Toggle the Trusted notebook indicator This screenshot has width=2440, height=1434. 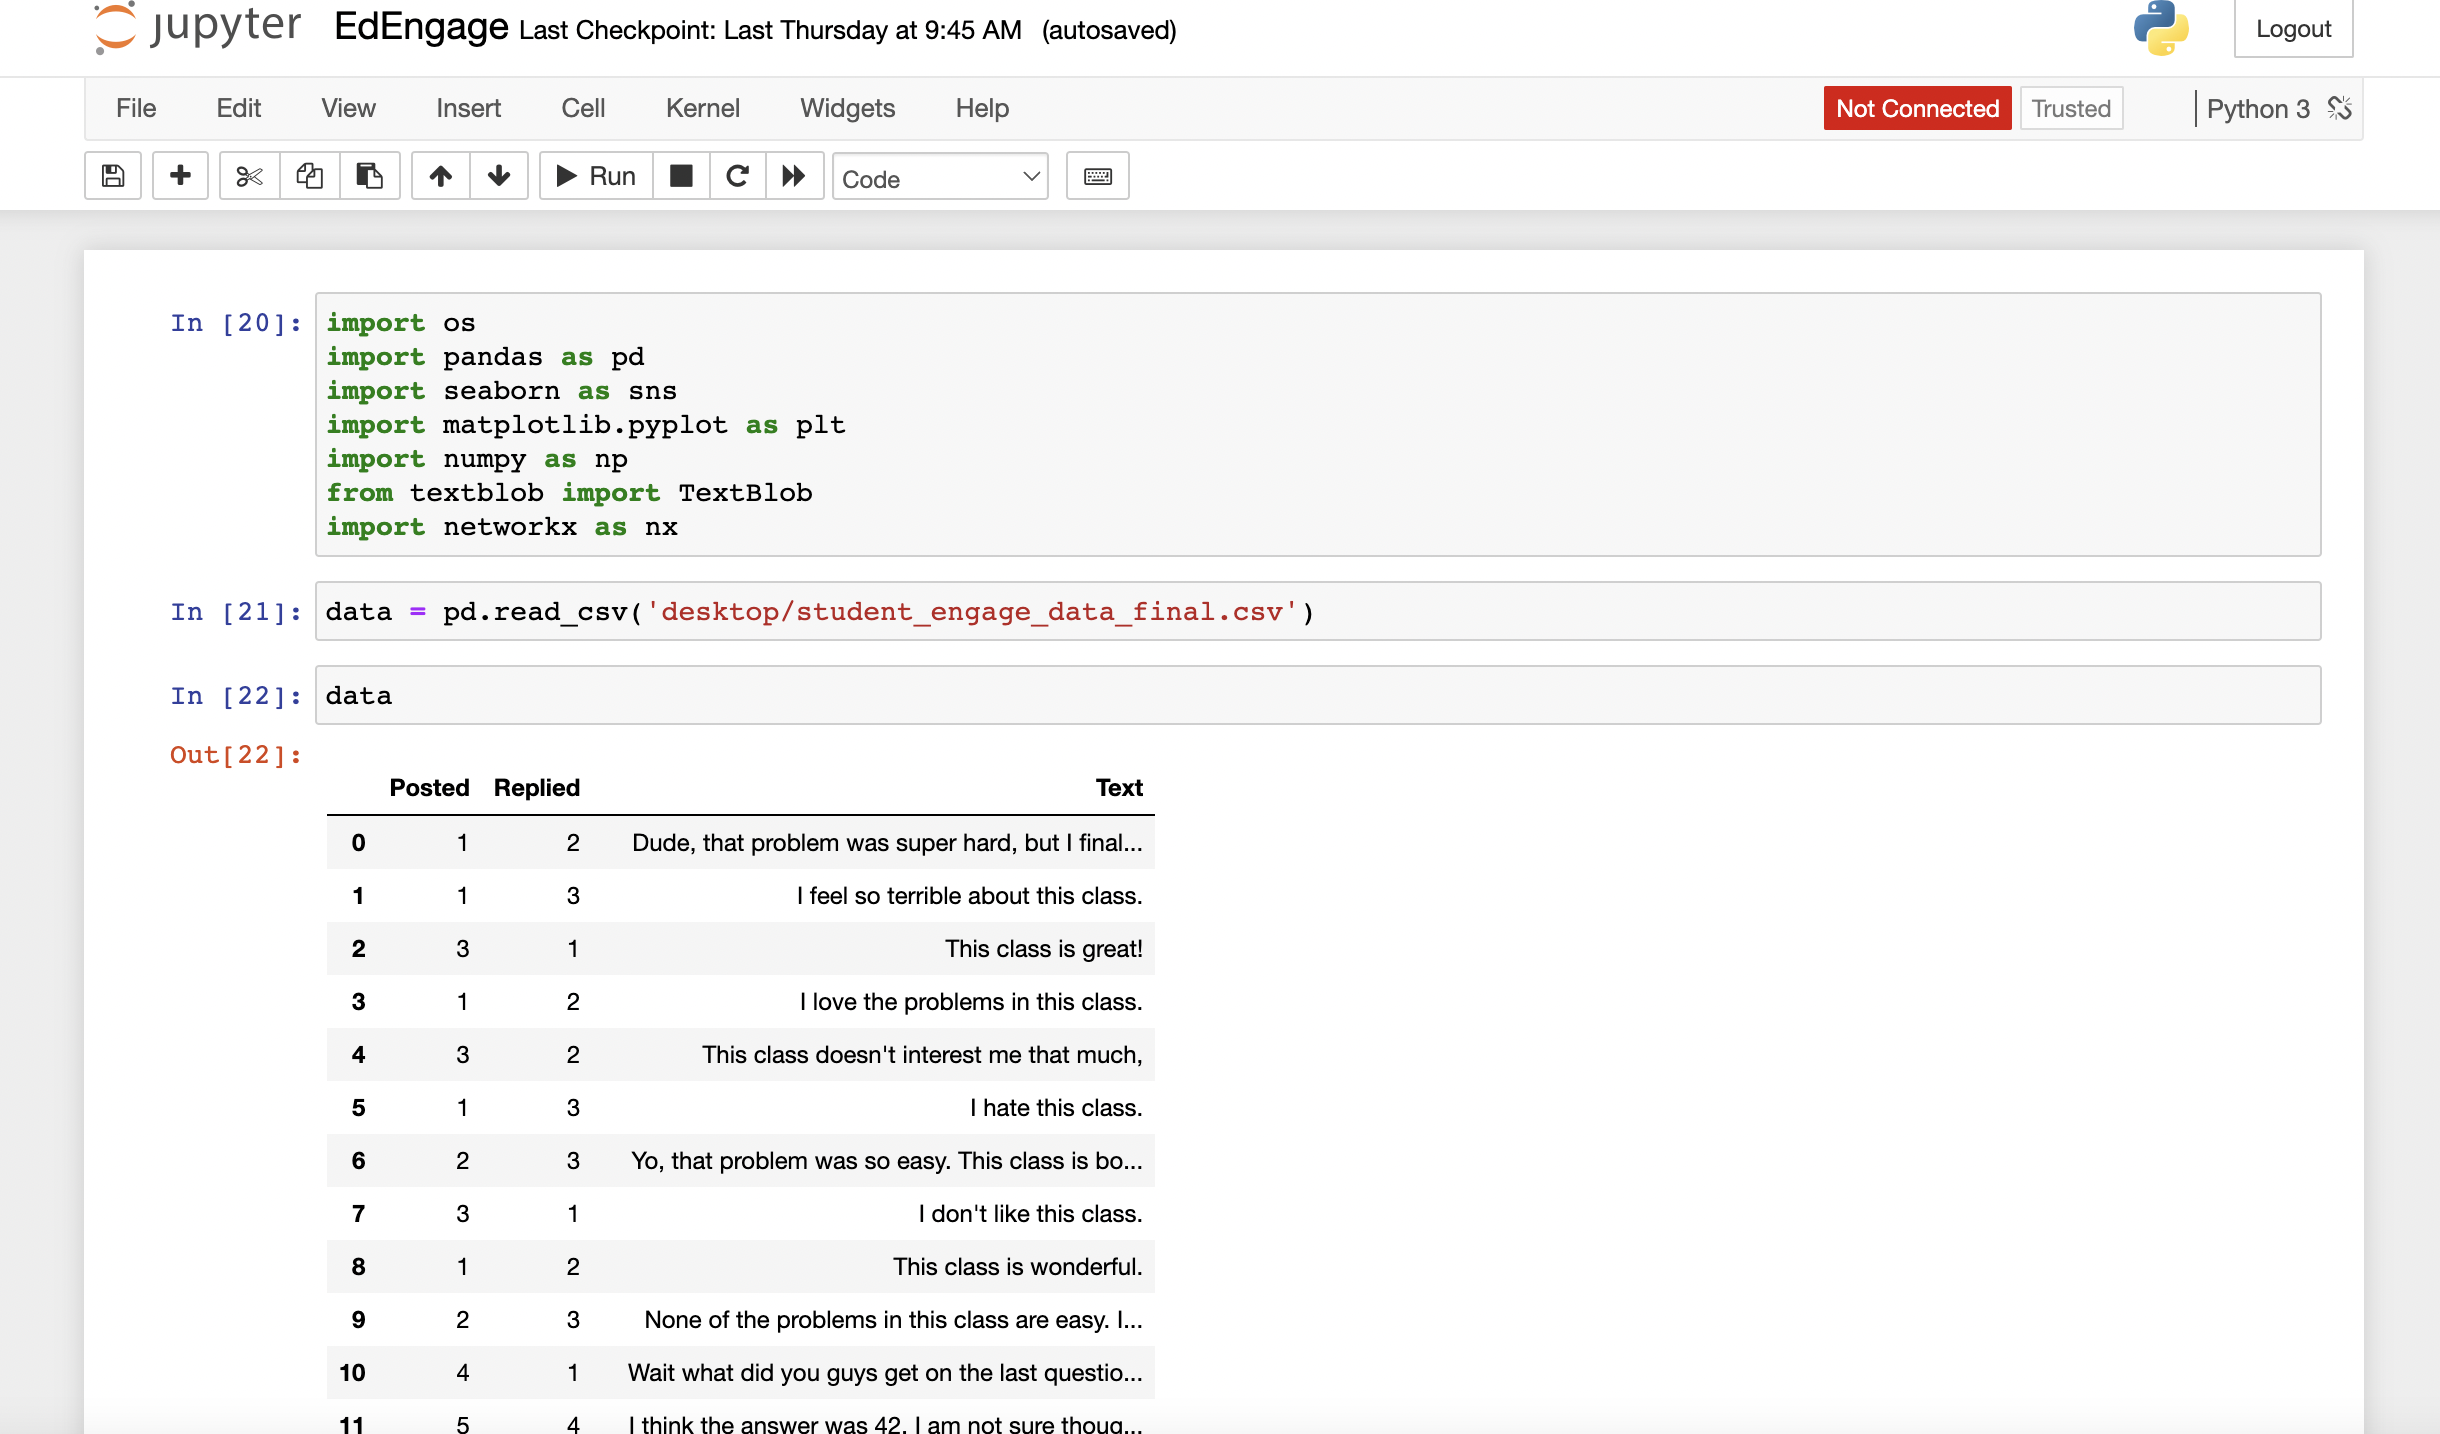[x=2070, y=108]
